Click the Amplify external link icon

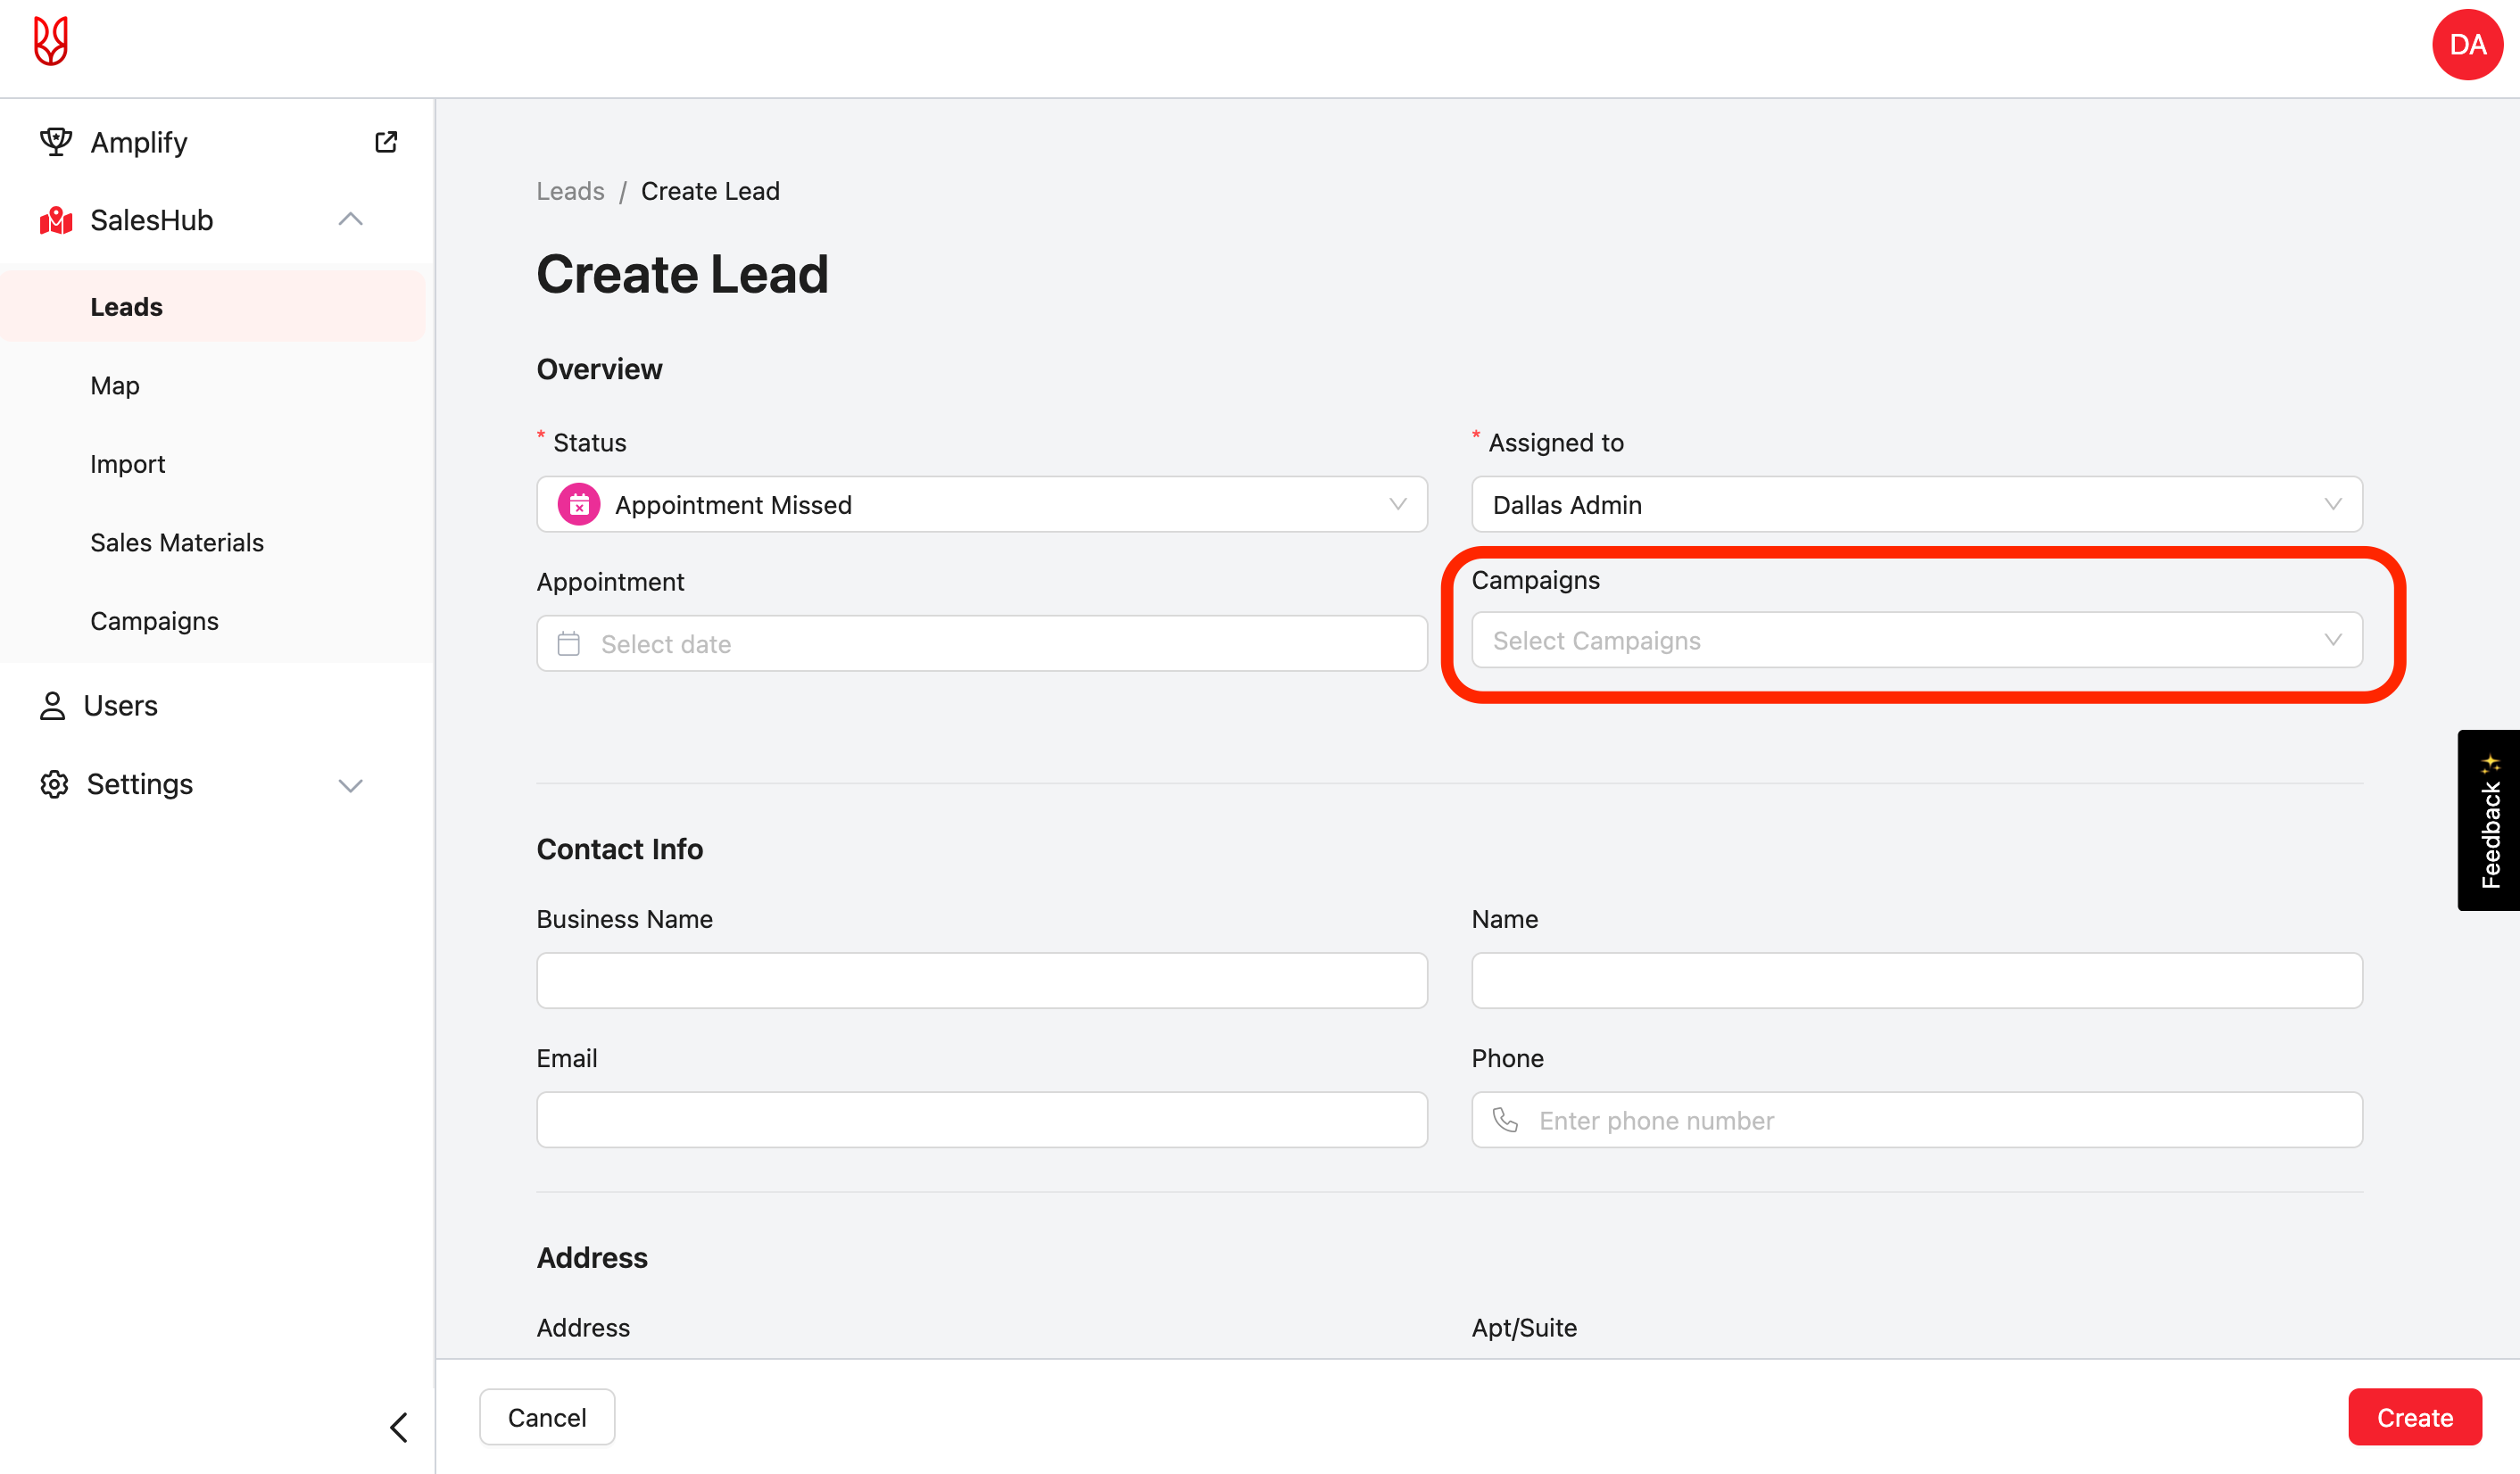(386, 142)
